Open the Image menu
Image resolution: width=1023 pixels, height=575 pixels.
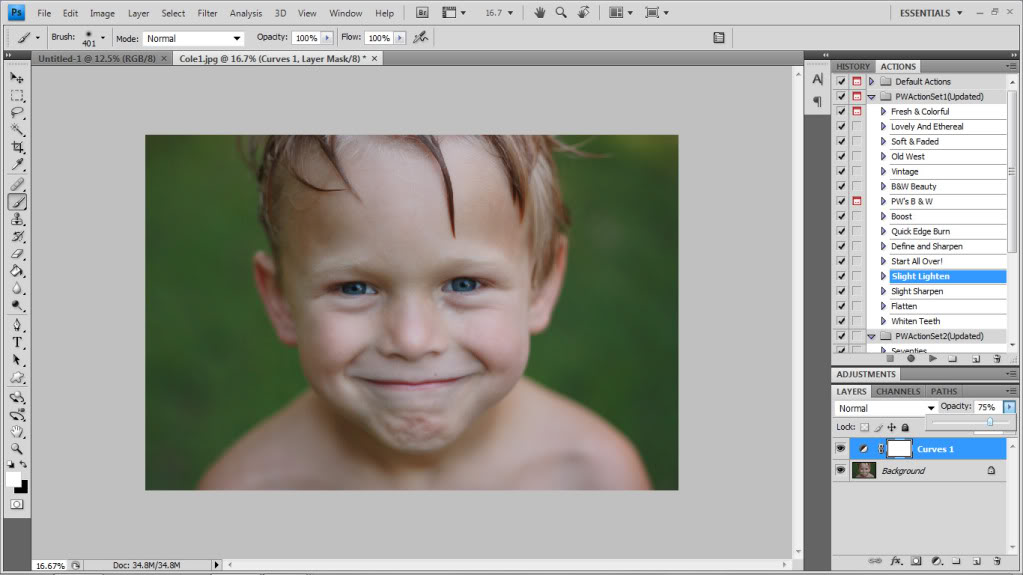pyautogui.click(x=102, y=13)
